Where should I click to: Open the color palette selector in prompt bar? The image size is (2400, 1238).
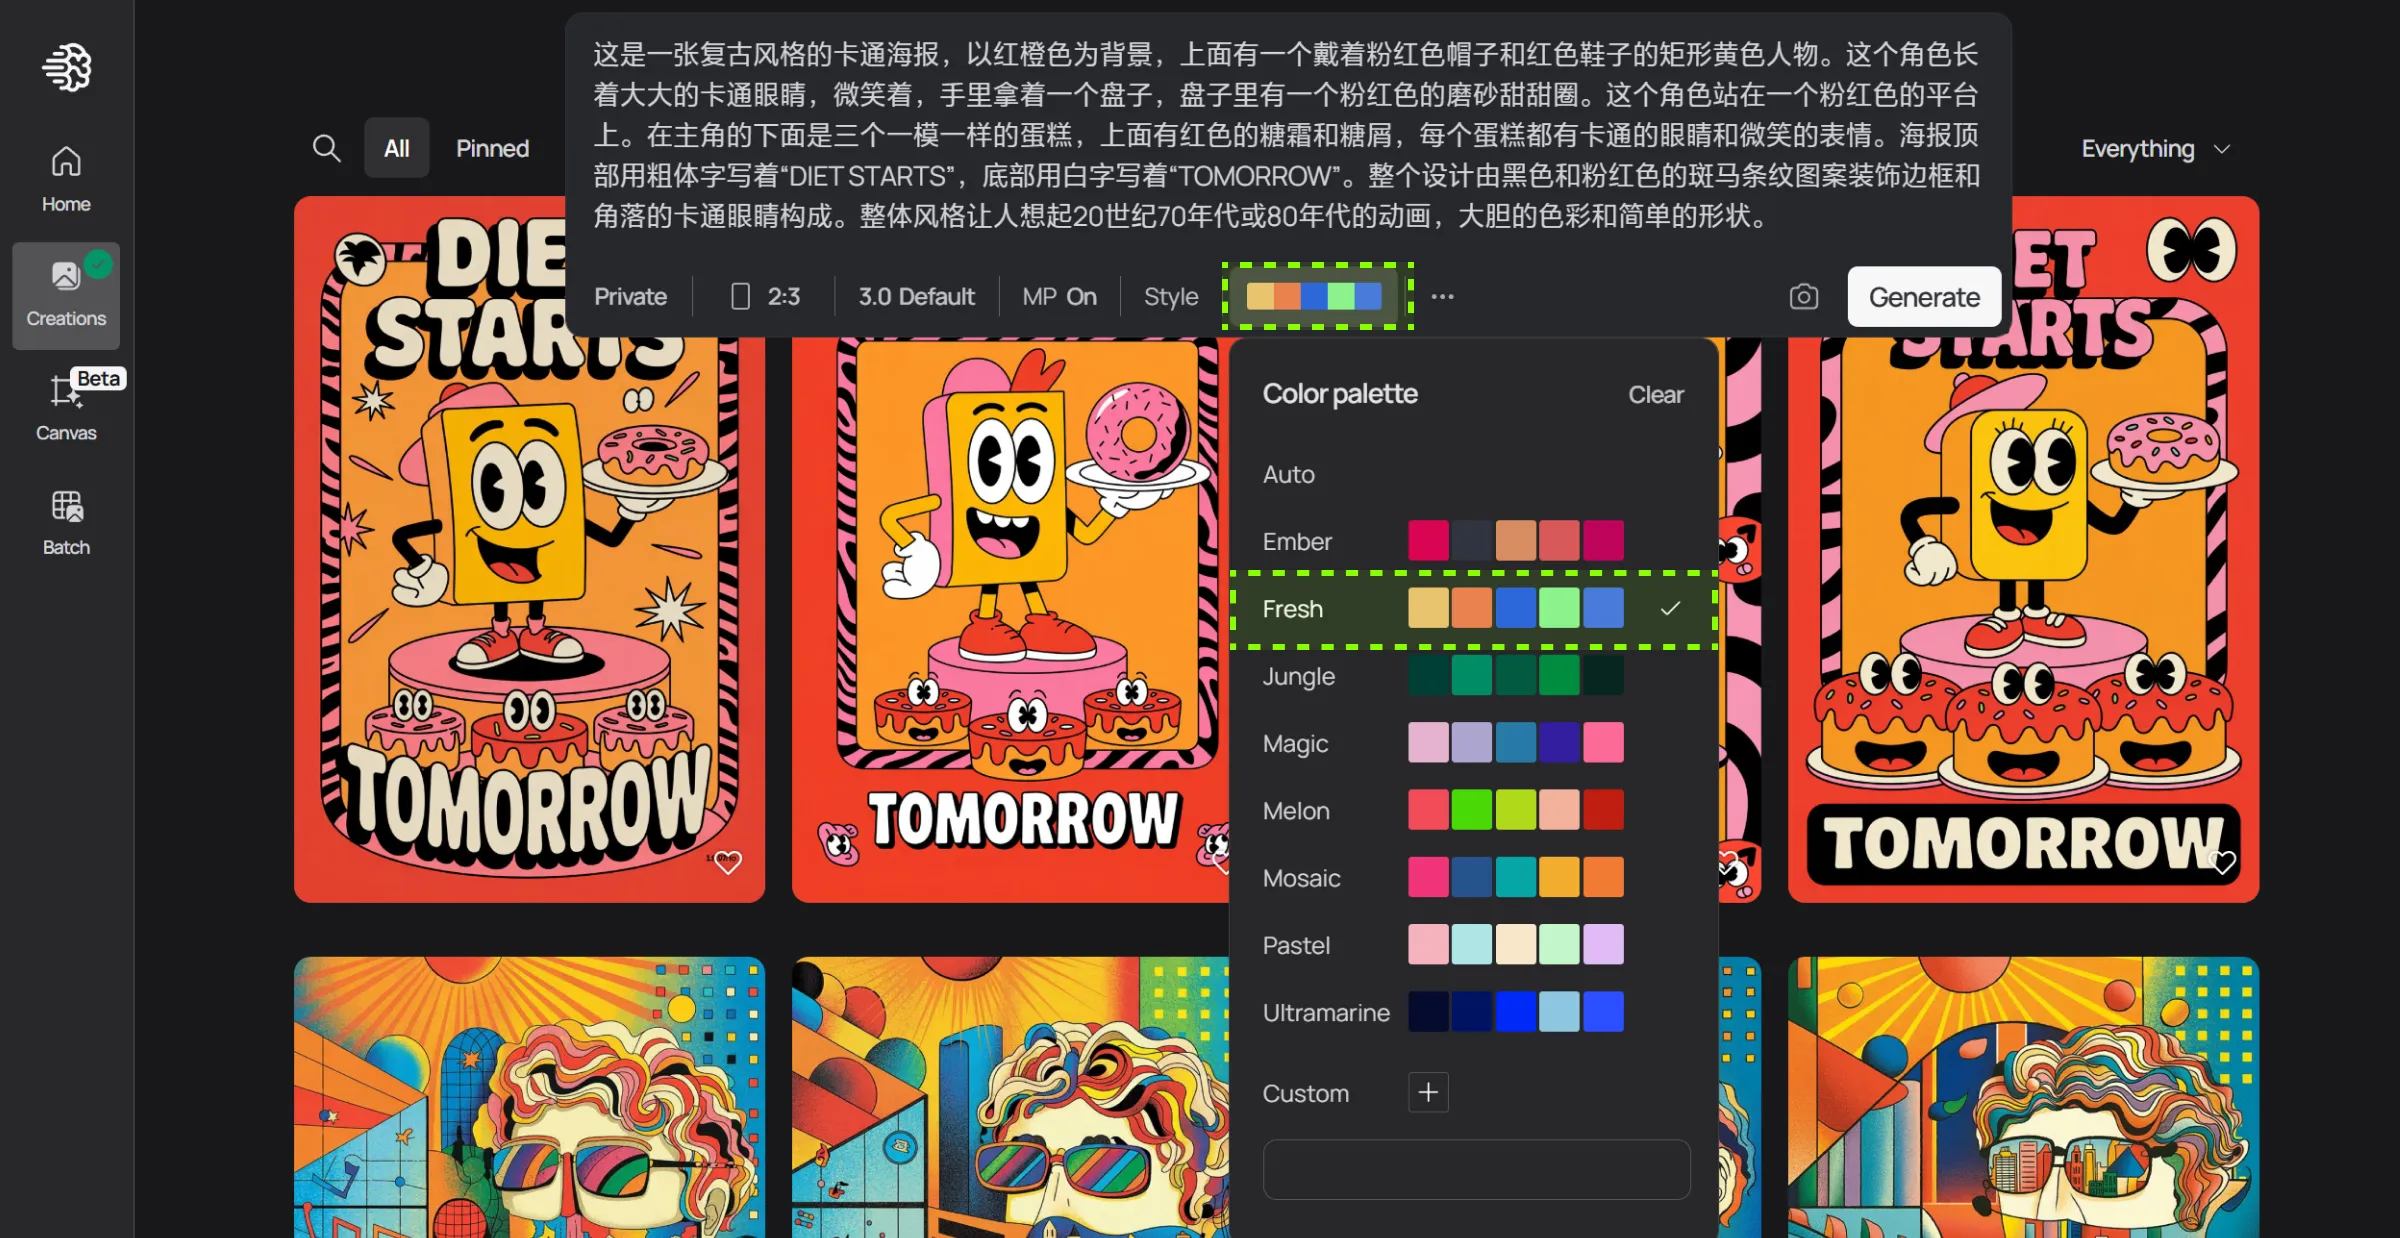1314,296
